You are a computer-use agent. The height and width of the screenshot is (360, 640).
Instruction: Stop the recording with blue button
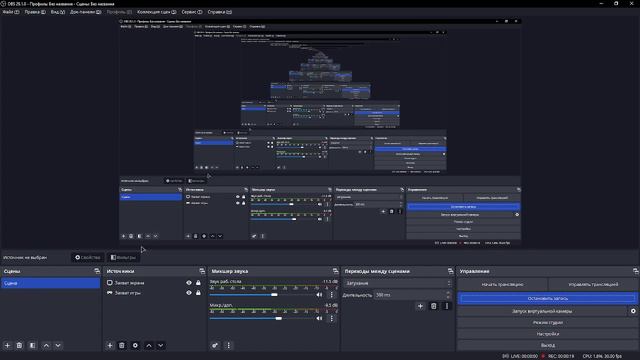(x=548, y=298)
